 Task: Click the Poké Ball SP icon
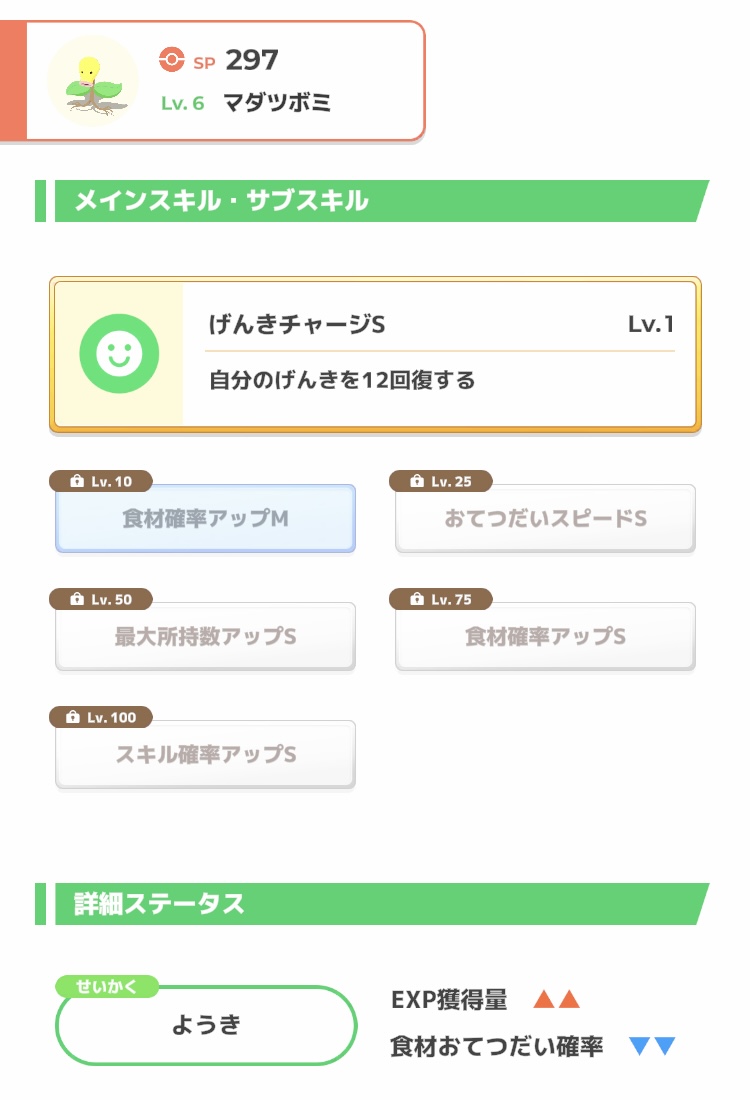click(172, 60)
